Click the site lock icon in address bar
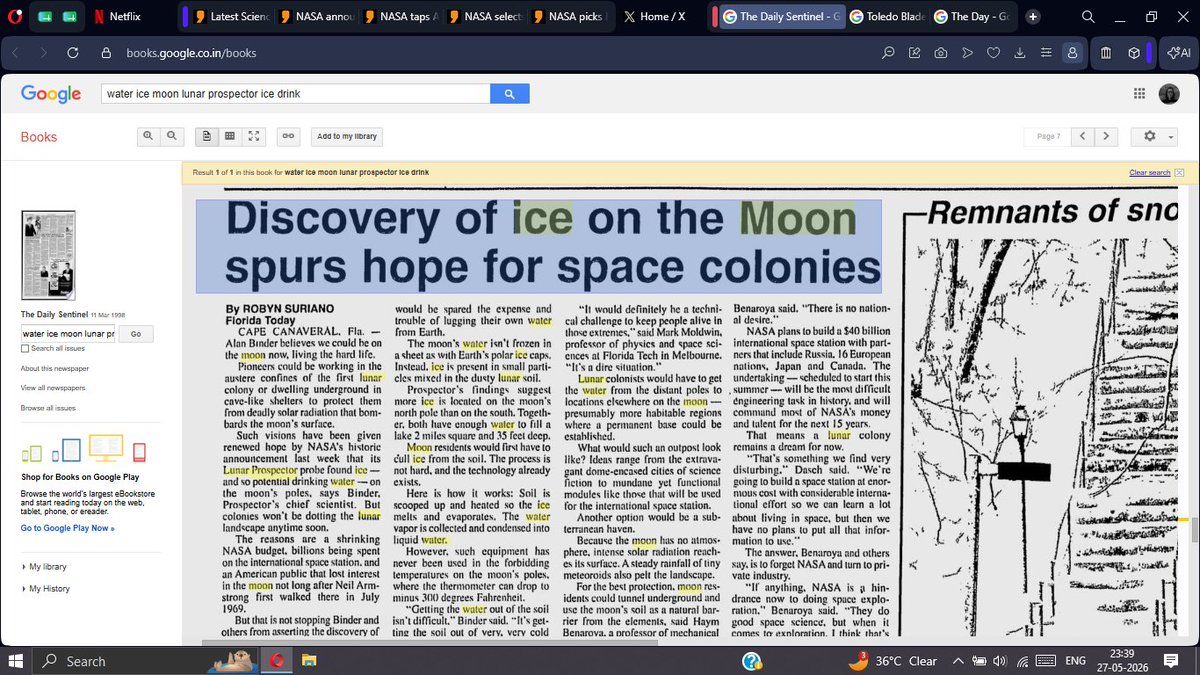Image resolution: width=1200 pixels, height=675 pixels. [105, 53]
